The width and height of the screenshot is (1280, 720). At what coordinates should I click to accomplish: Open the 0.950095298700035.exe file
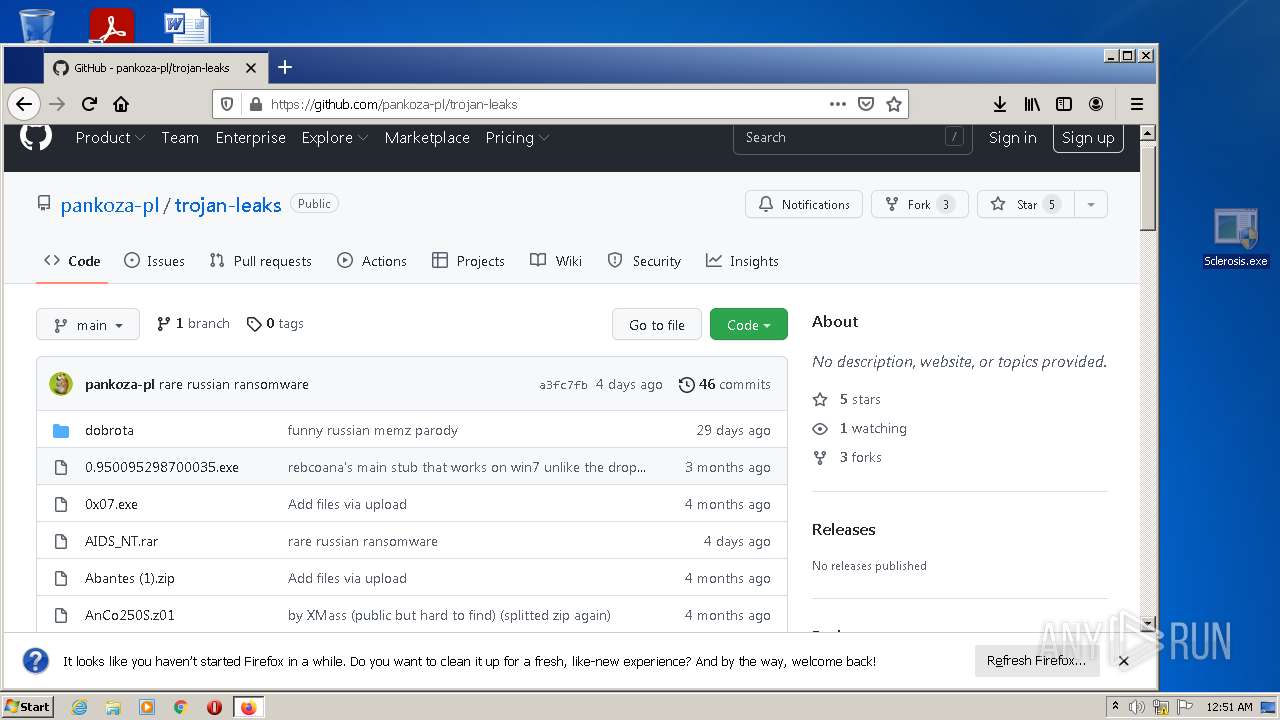tap(162, 467)
